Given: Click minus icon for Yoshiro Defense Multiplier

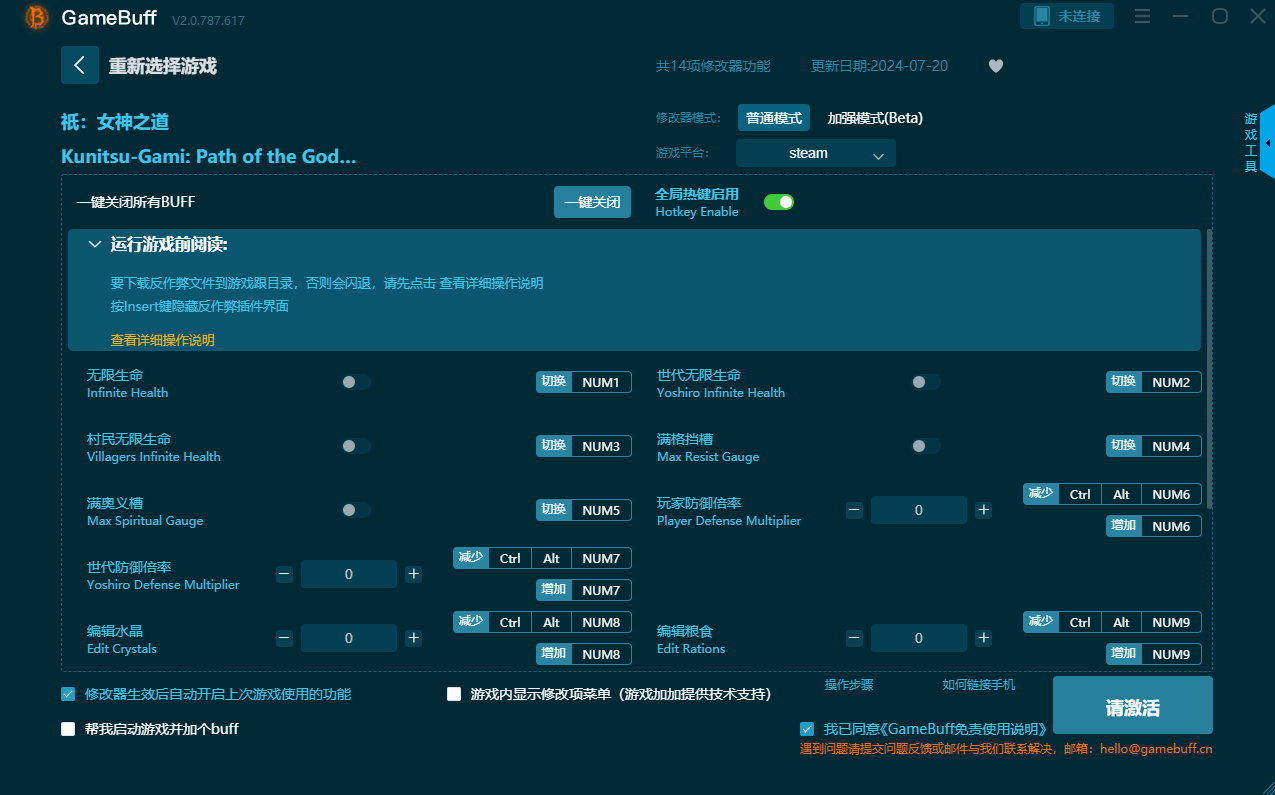Looking at the screenshot, I should pyautogui.click(x=284, y=574).
